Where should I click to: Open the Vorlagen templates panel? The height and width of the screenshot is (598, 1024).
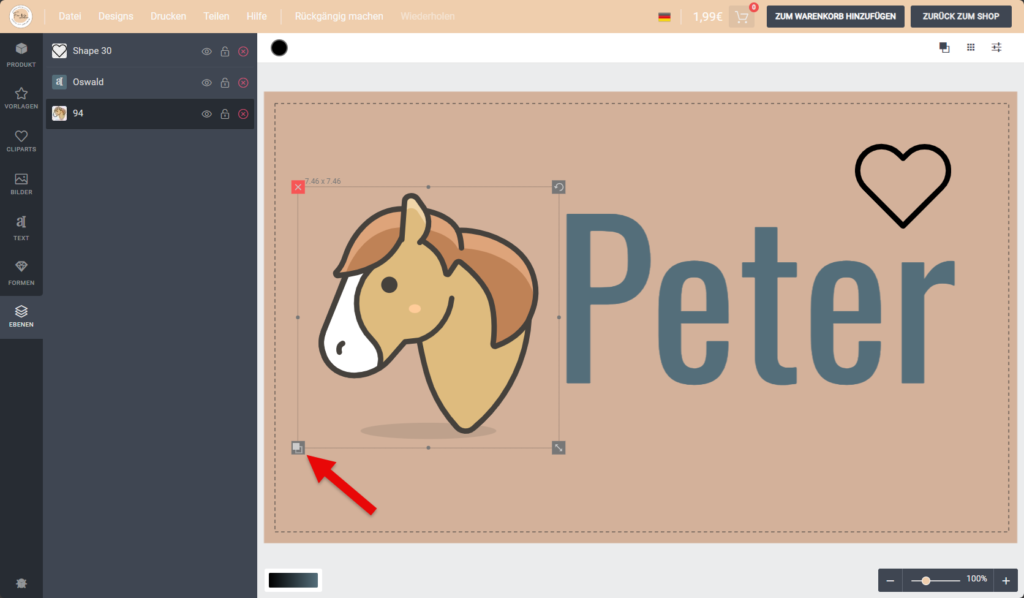21,97
